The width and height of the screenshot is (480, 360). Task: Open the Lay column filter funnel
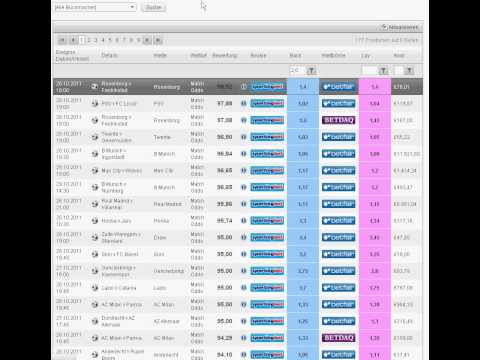[383, 70]
